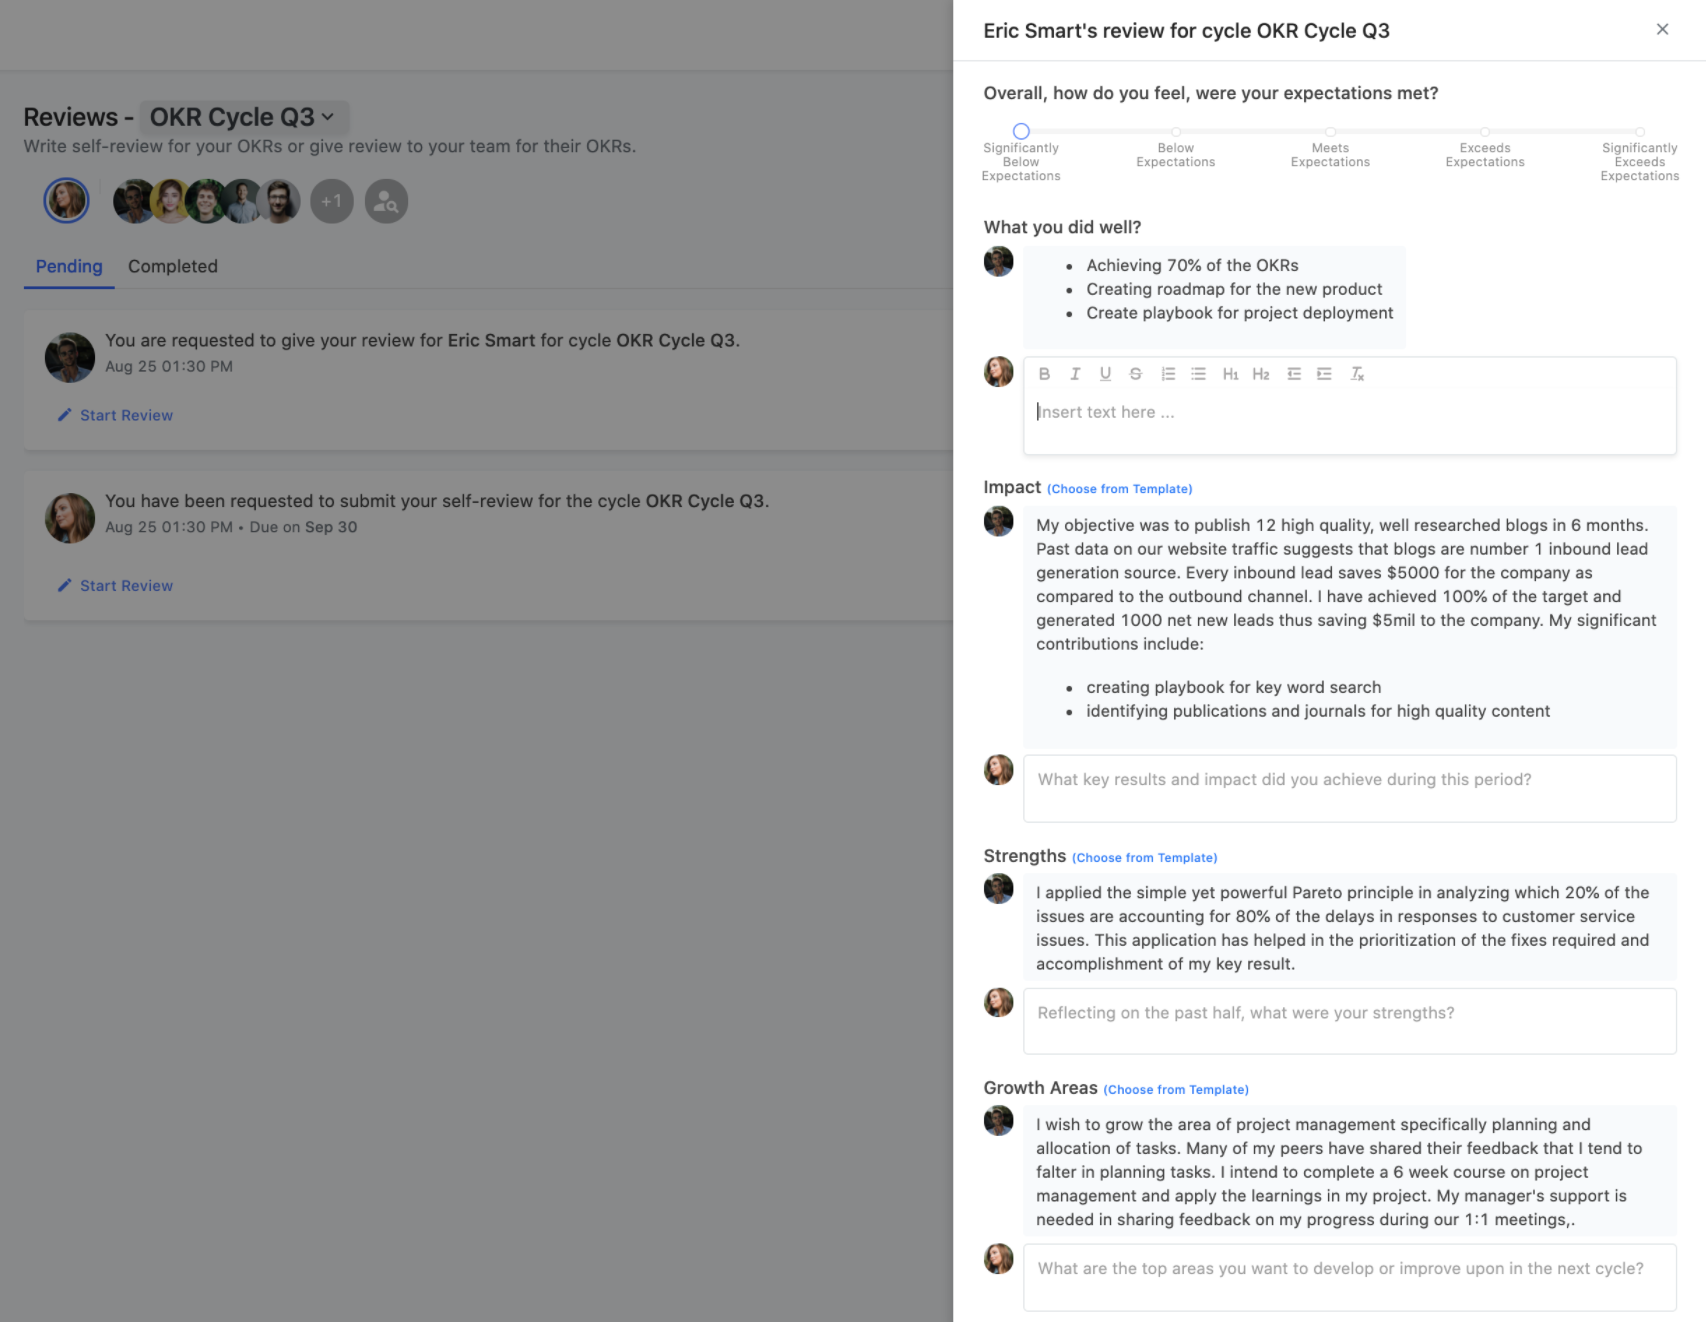Select Significantly Below Expectations rating
Image resolution: width=1706 pixels, height=1322 pixels.
[x=1021, y=131]
